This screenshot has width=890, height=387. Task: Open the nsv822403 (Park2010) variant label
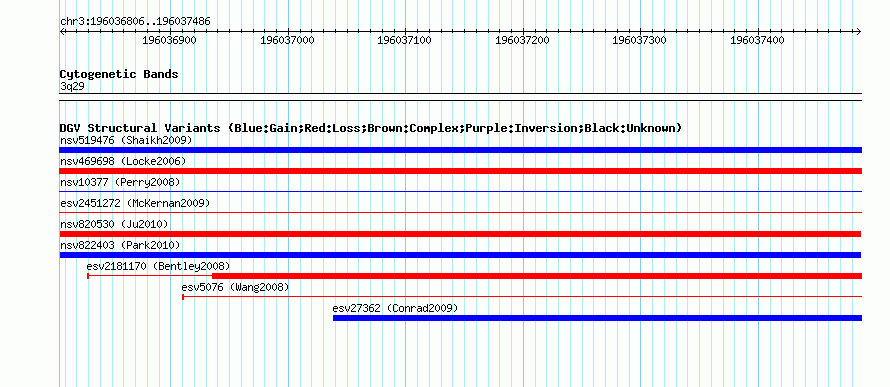point(120,245)
